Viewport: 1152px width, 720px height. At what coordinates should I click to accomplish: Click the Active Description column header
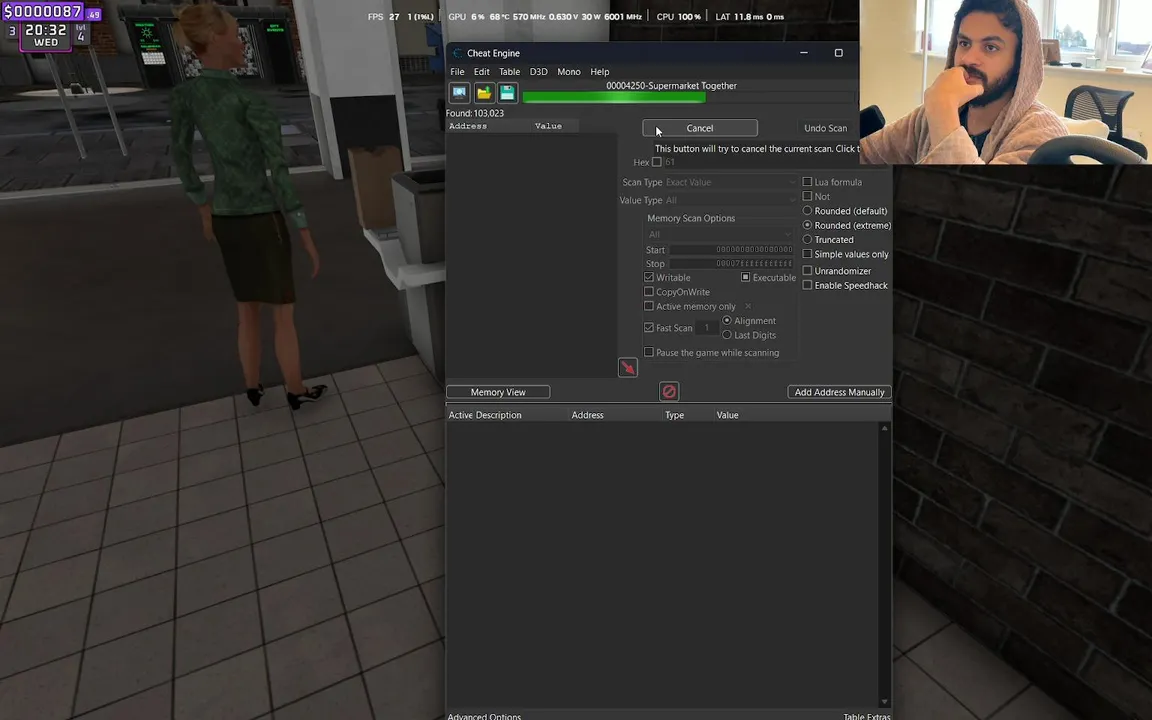(x=485, y=415)
